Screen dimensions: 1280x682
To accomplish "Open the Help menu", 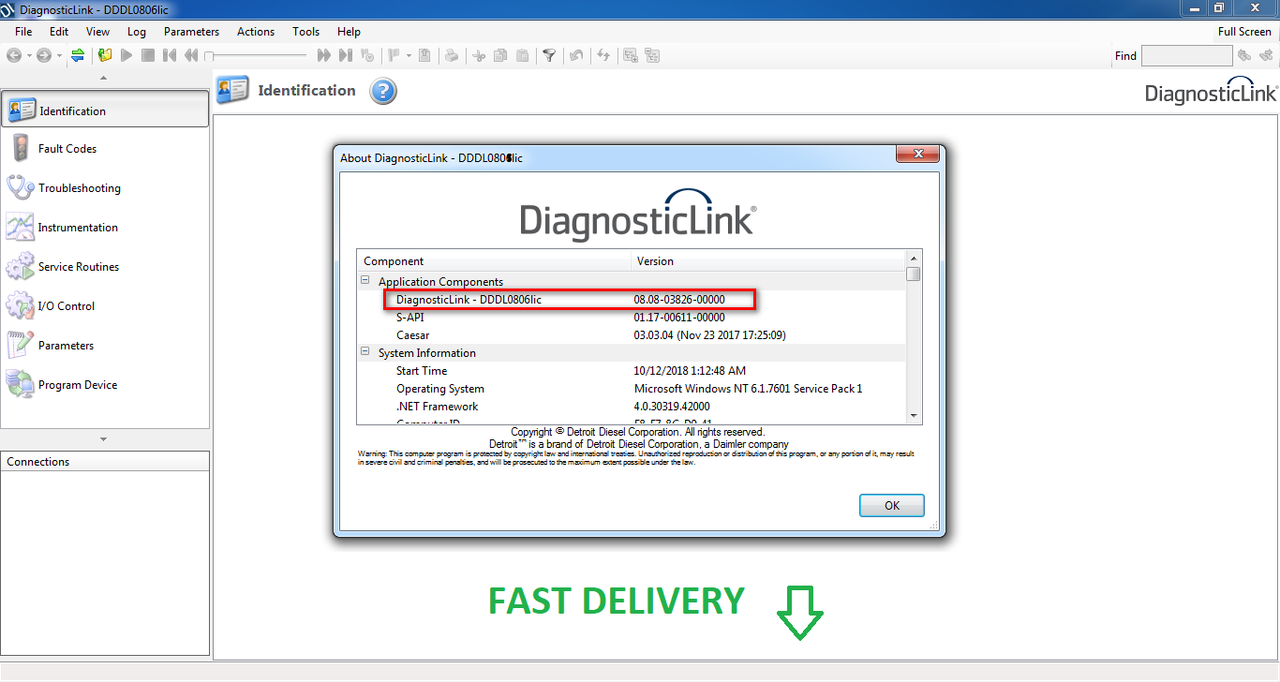I will click(x=348, y=32).
